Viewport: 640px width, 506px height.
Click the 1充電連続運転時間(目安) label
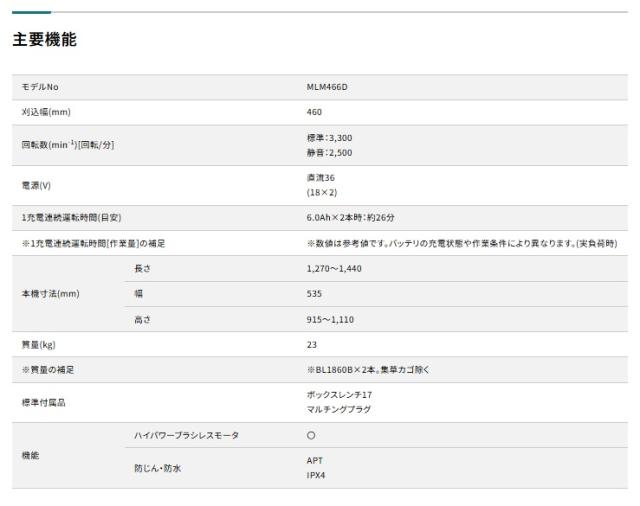tap(71, 217)
